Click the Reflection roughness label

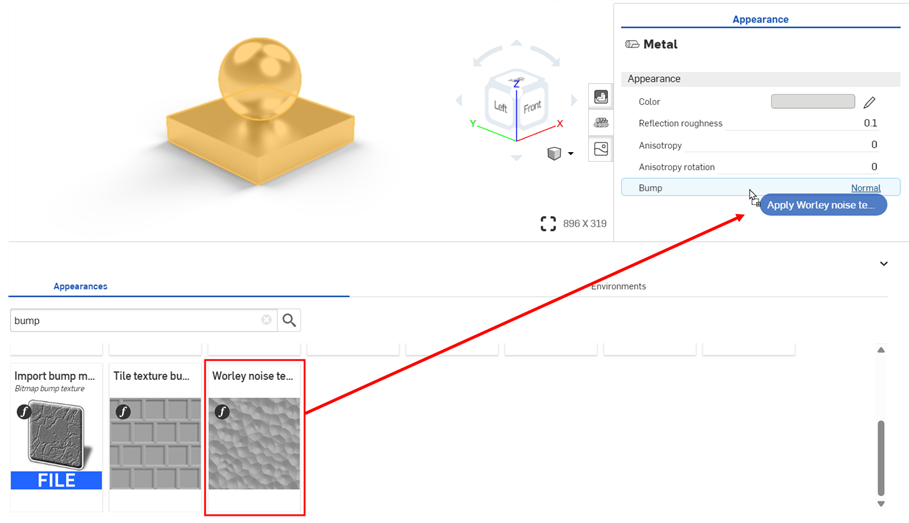tap(680, 123)
